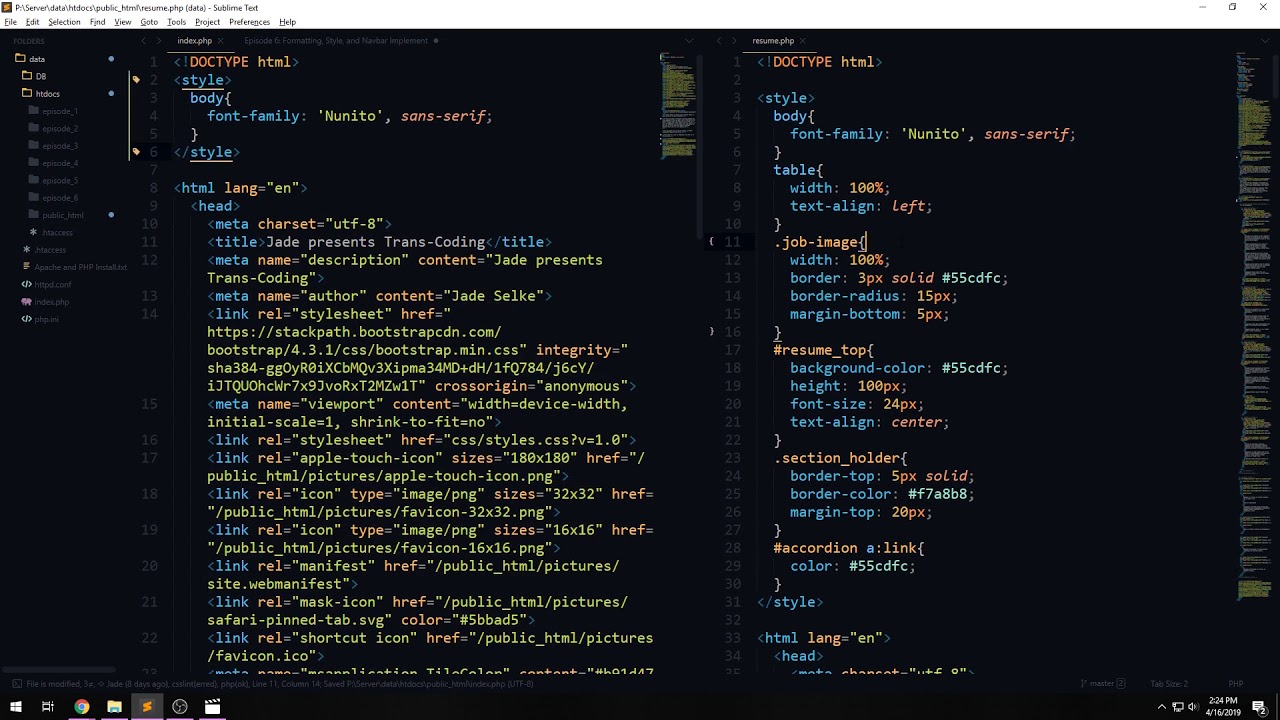Switch to the Episode 6 Formatting tab
1280x720 pixels.
(x=336, y=41)
